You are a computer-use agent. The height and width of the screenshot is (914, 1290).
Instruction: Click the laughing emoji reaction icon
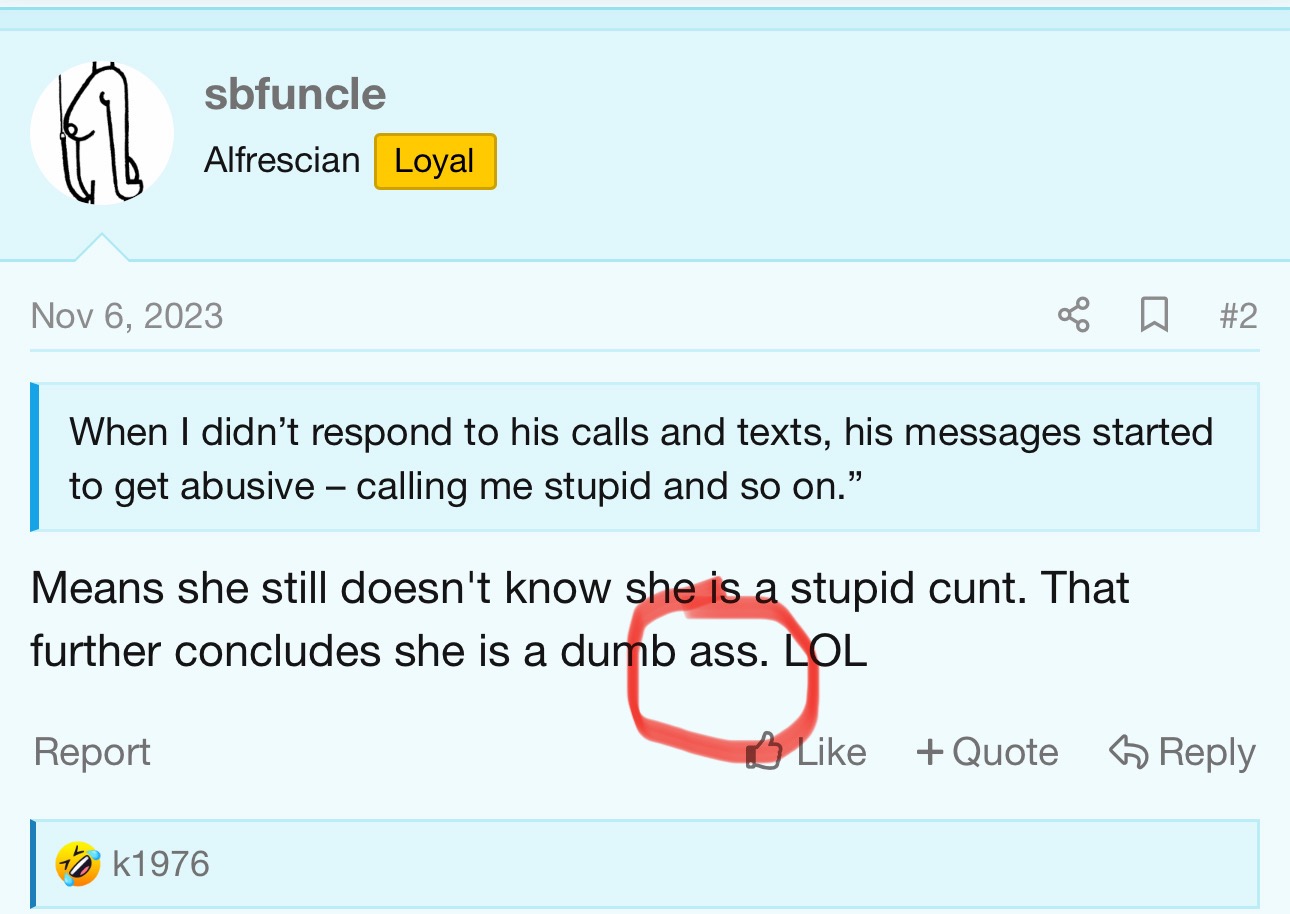tap(78, 863)
